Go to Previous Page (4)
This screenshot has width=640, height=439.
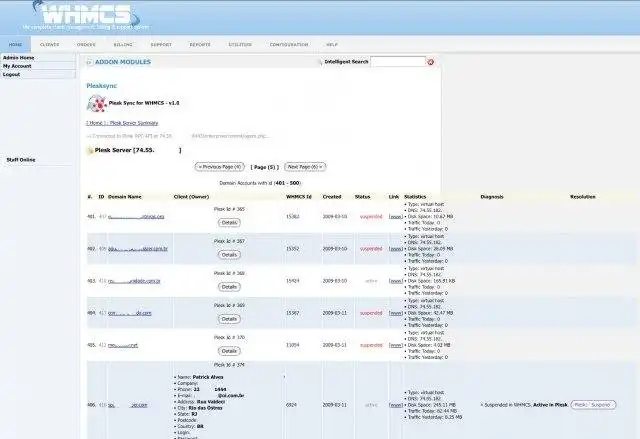(x=220, y=167)
